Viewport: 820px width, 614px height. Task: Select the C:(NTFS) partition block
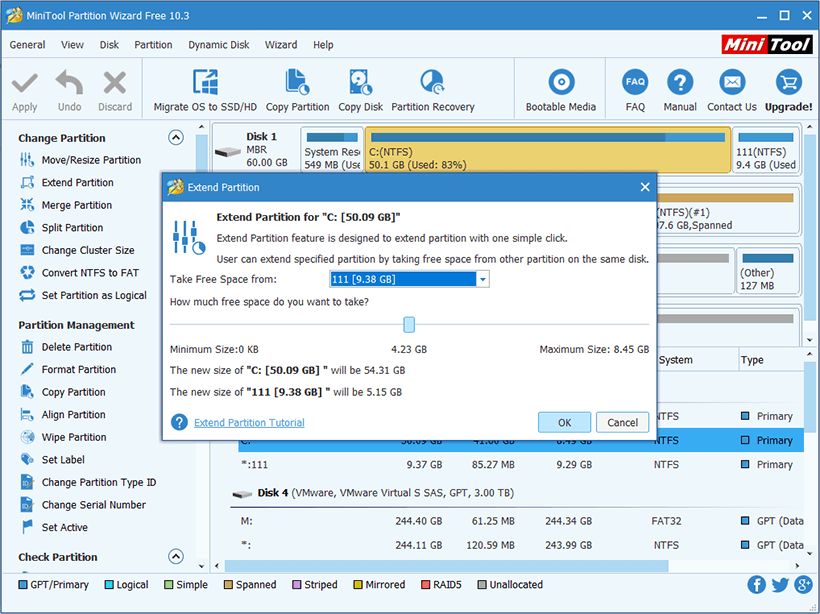click(548, 150)
